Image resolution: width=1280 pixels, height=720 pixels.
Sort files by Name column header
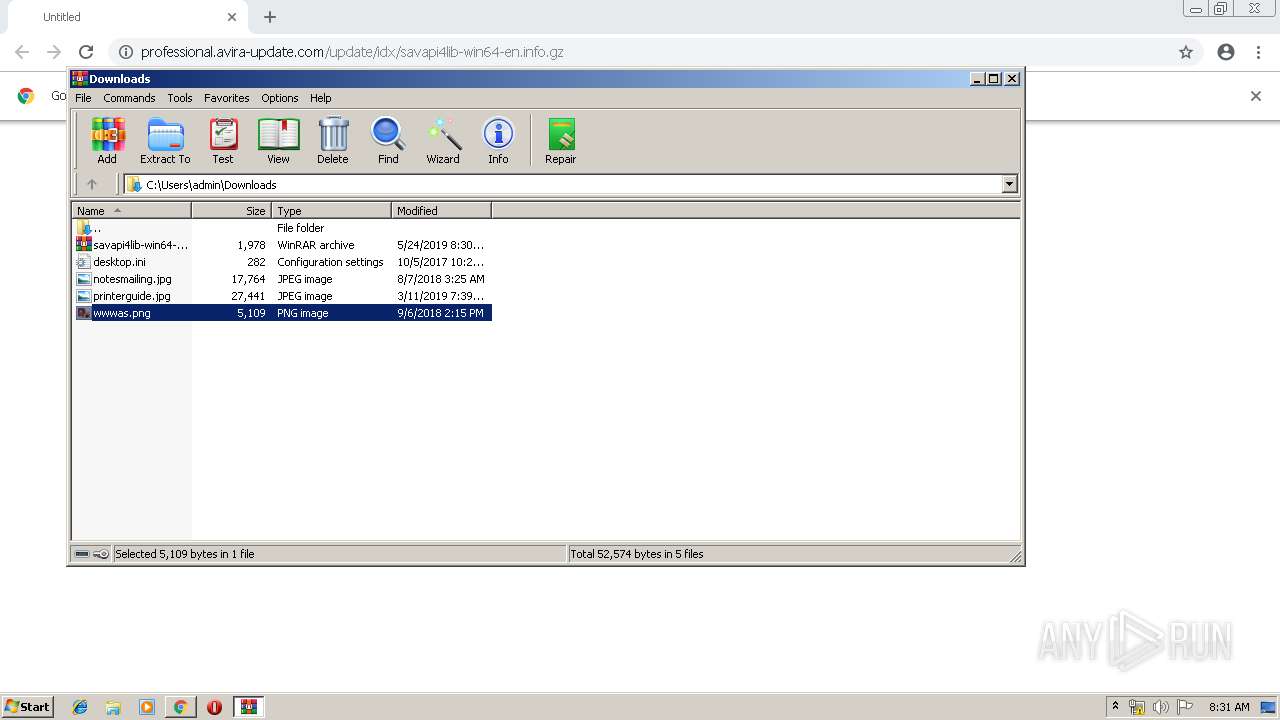point(132,211)
